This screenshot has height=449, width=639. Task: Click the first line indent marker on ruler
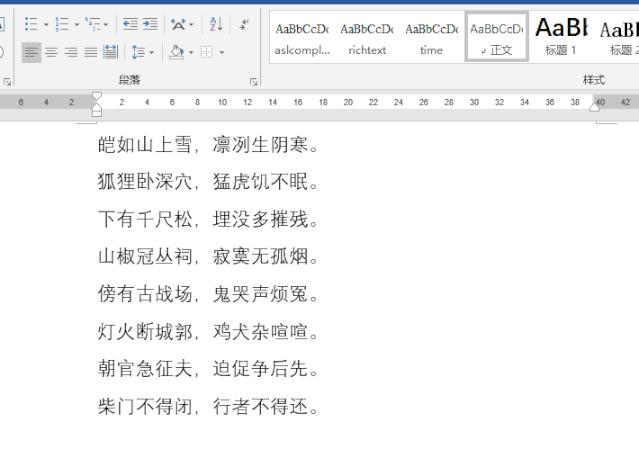(x=96, y=97)
